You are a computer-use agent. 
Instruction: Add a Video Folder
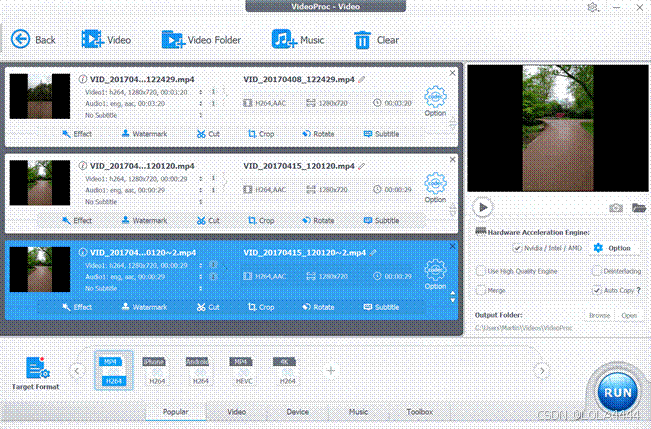(201, 40)
